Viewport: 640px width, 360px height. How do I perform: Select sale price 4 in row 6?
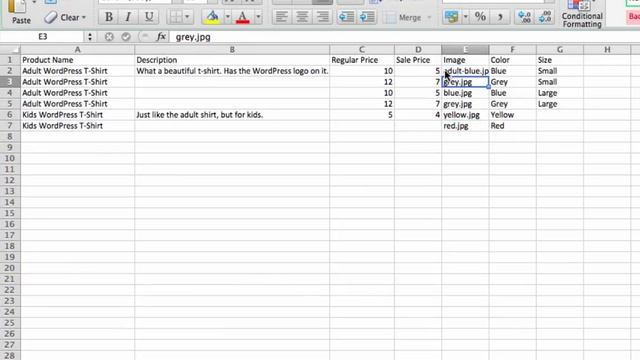[418, 115]
